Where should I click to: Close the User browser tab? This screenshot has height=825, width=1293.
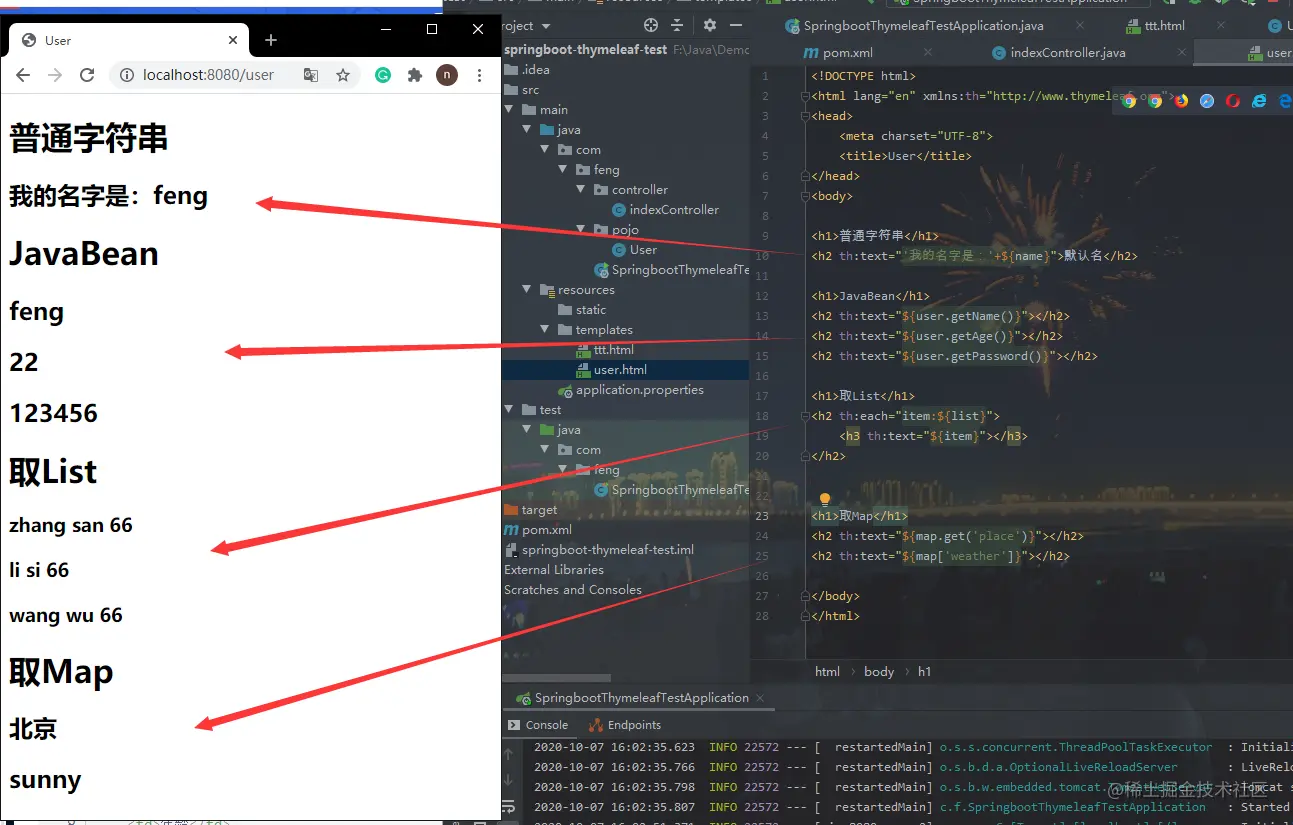click(x=233, y=40)
